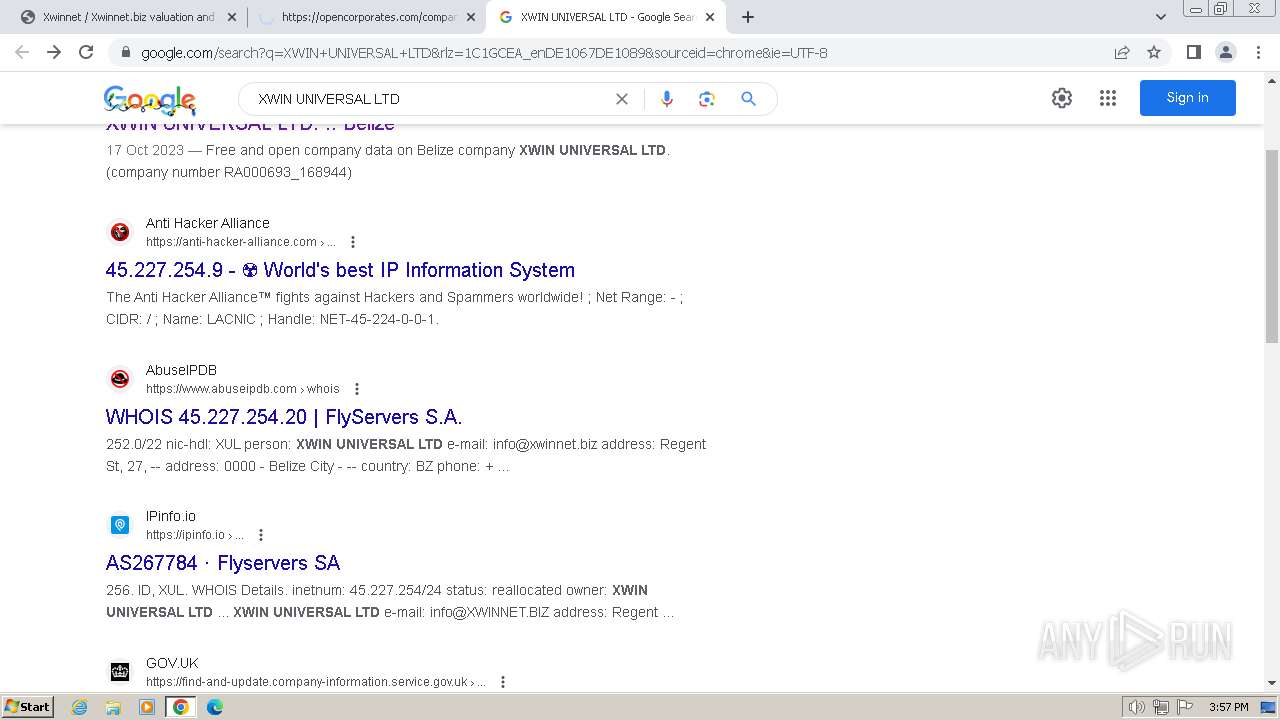Open AS267784 Flyservers SA link
This screenshot has height=720, width=1280.
point(223,563)
